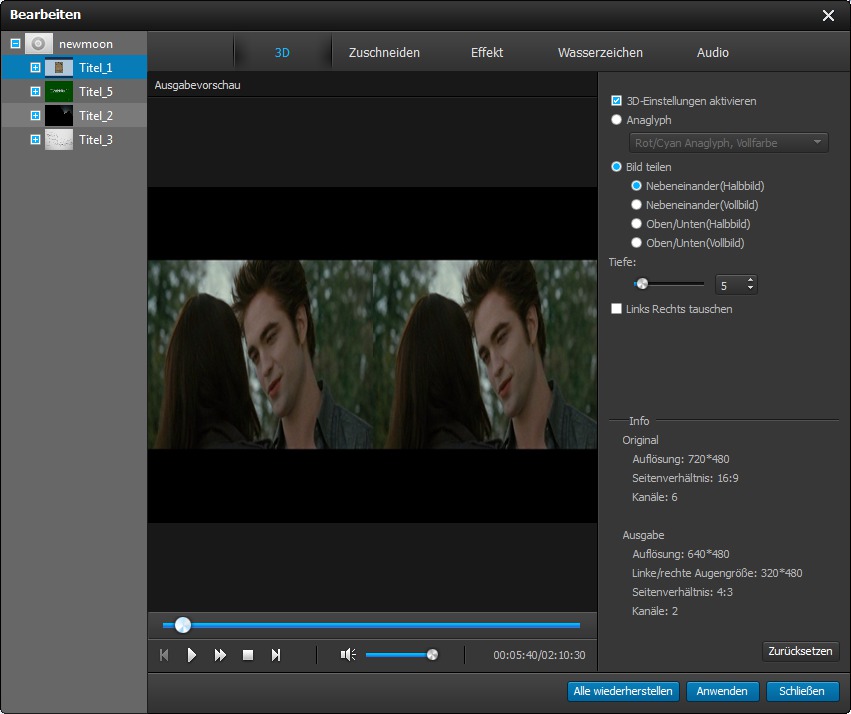Image resolution: width=851 pixels, height=714 pixels.
Task: Increase the Tiefe value with up arrow
Action: 750,280
